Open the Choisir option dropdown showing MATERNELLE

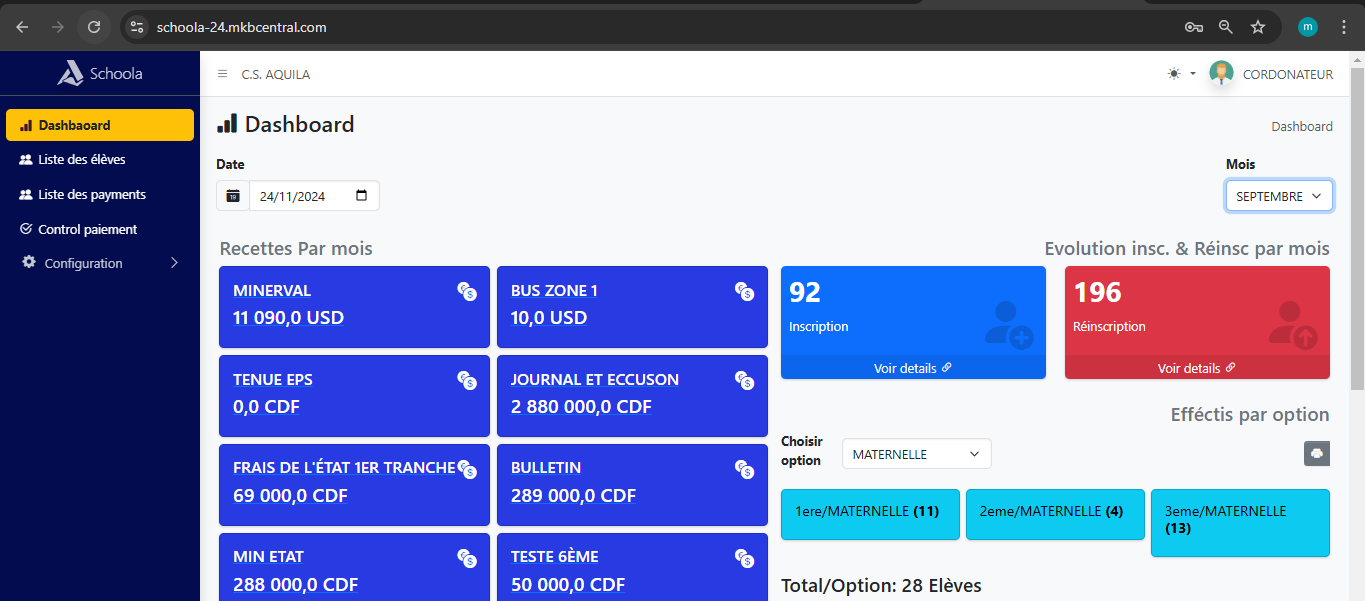pyautogui.click(x=916, y=454)
